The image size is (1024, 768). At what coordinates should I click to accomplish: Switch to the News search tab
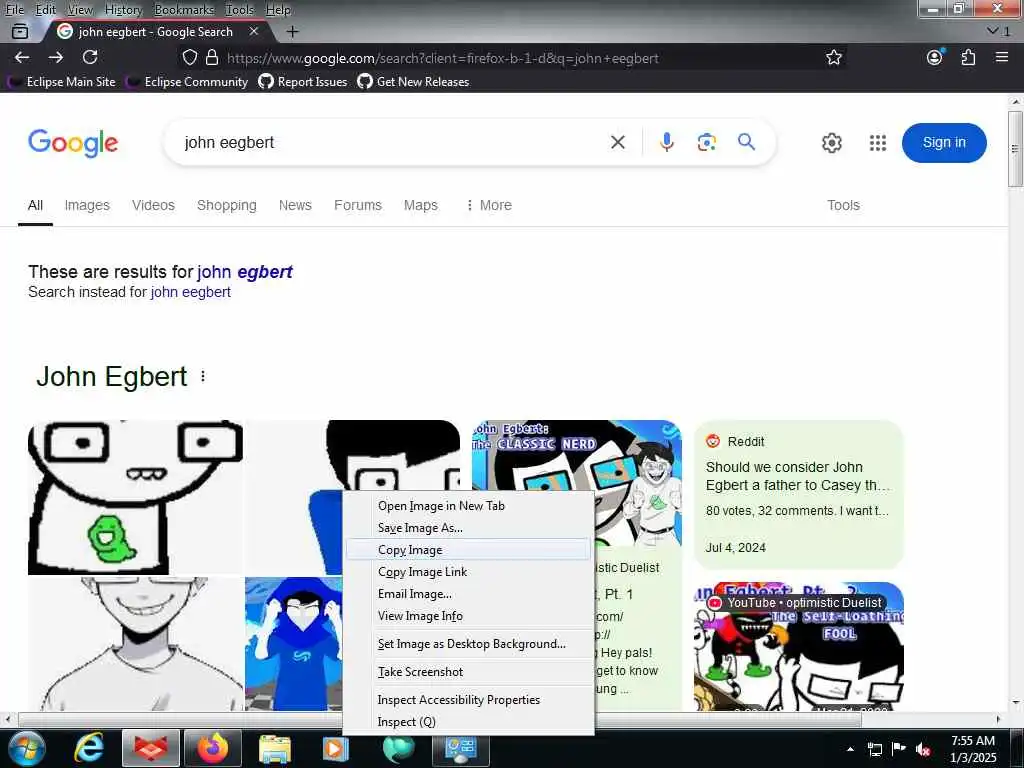click(x=295, y=205)
